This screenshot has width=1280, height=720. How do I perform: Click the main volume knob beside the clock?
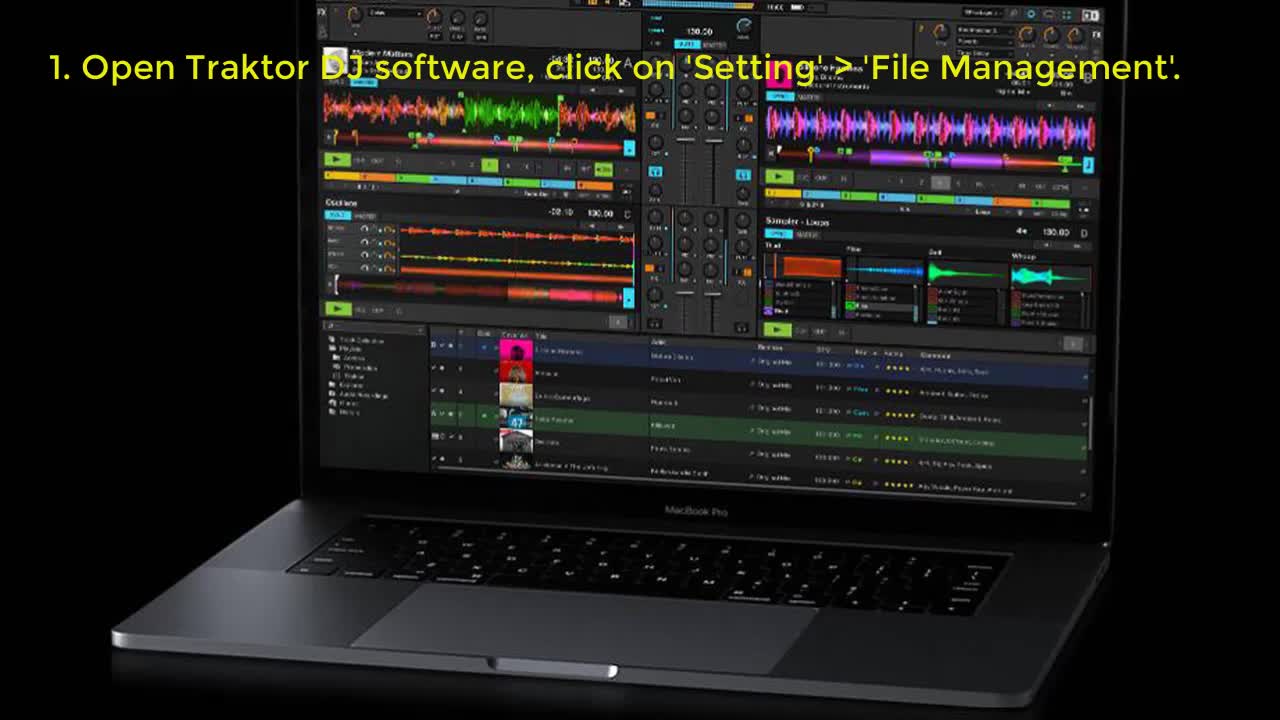[744, 27]
